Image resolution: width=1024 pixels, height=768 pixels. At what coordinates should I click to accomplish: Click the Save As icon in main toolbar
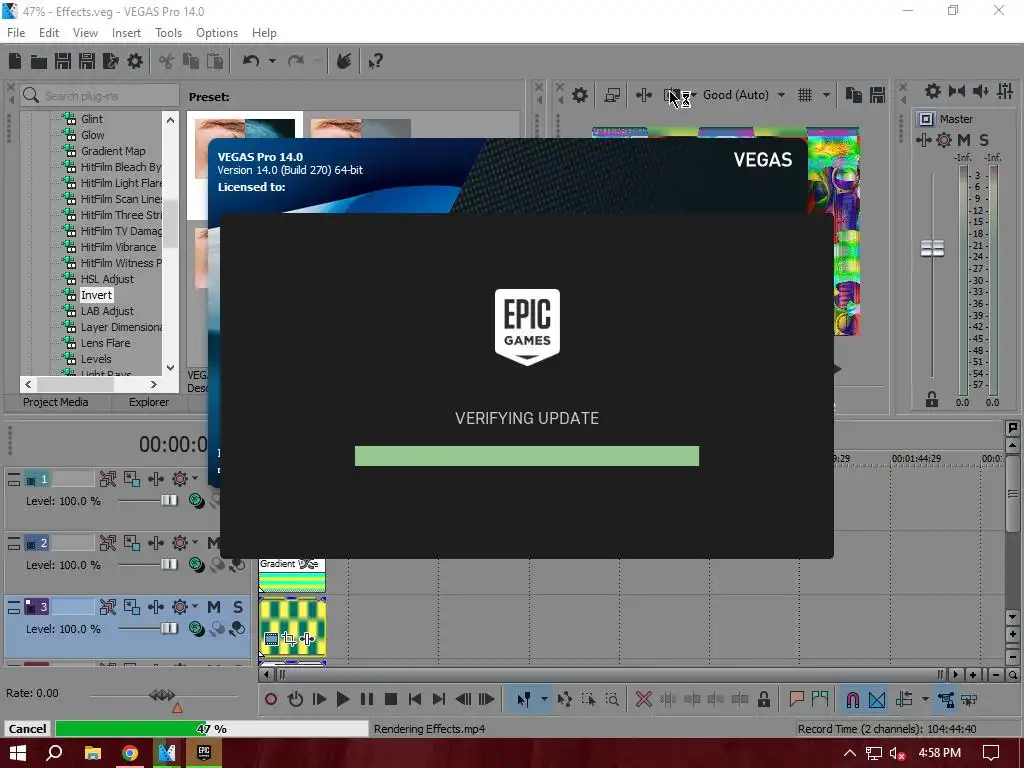click(87, 61)
